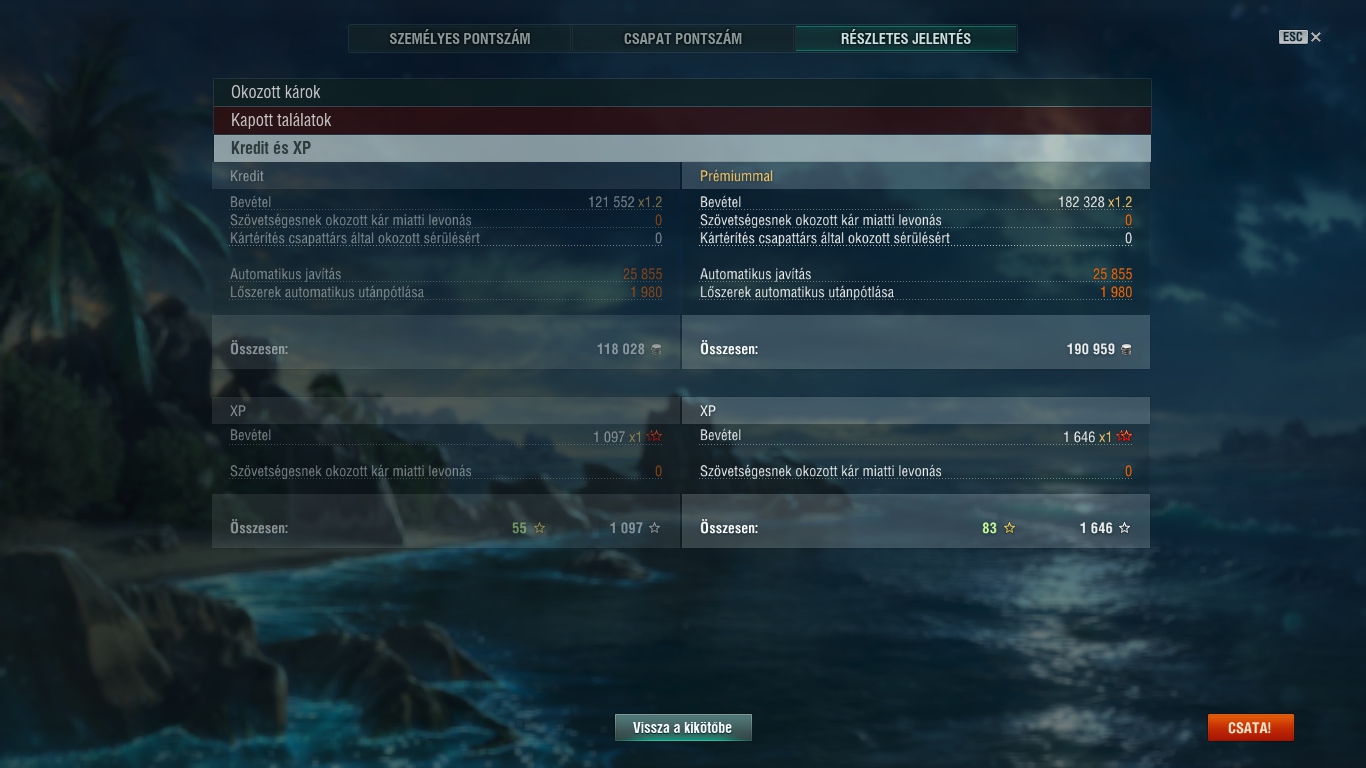Start a new battle with CSATA!
1366x768 pixels.
pyautogui.click(x=1250, y=728)
